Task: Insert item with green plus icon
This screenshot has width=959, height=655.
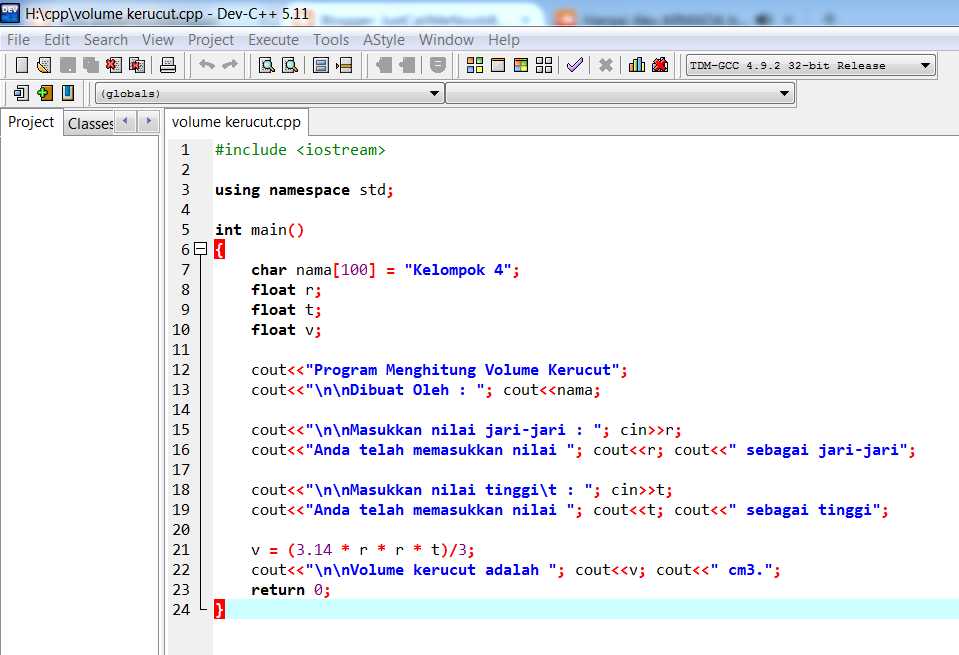Action: pyautogui.click(x=44, y=93)
